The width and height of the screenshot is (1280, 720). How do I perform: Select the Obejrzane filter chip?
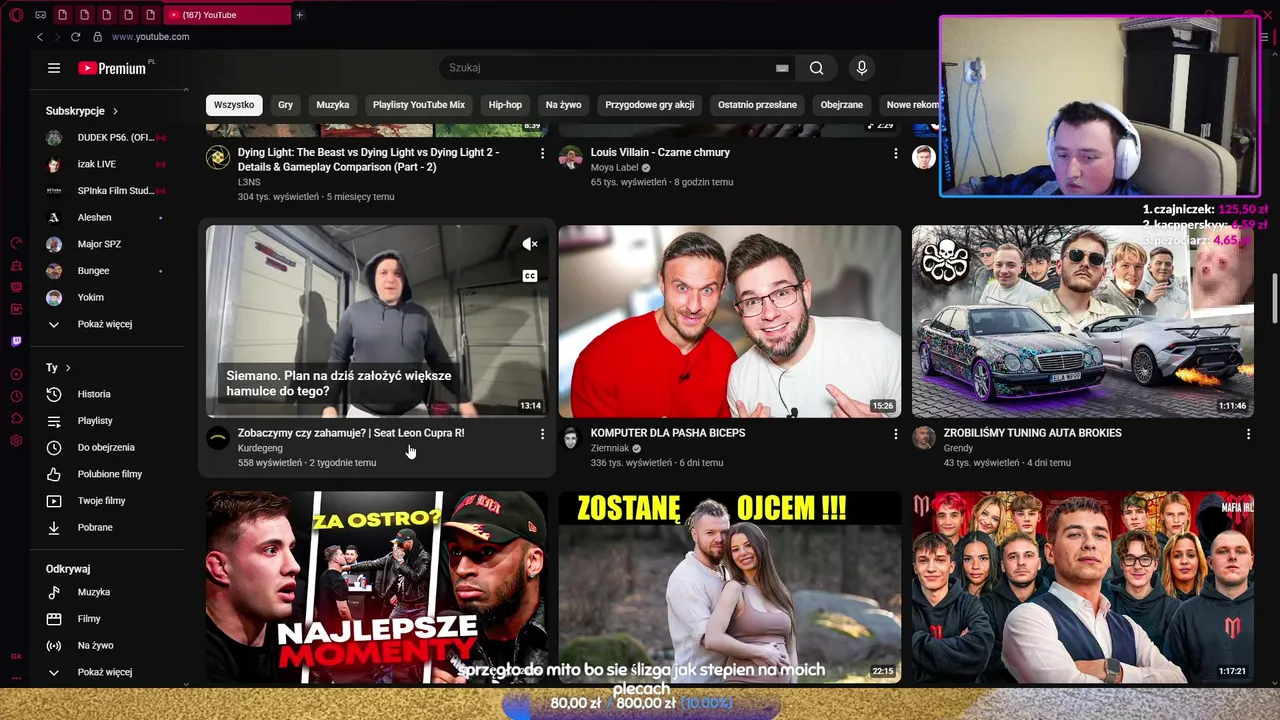[842, 105]
